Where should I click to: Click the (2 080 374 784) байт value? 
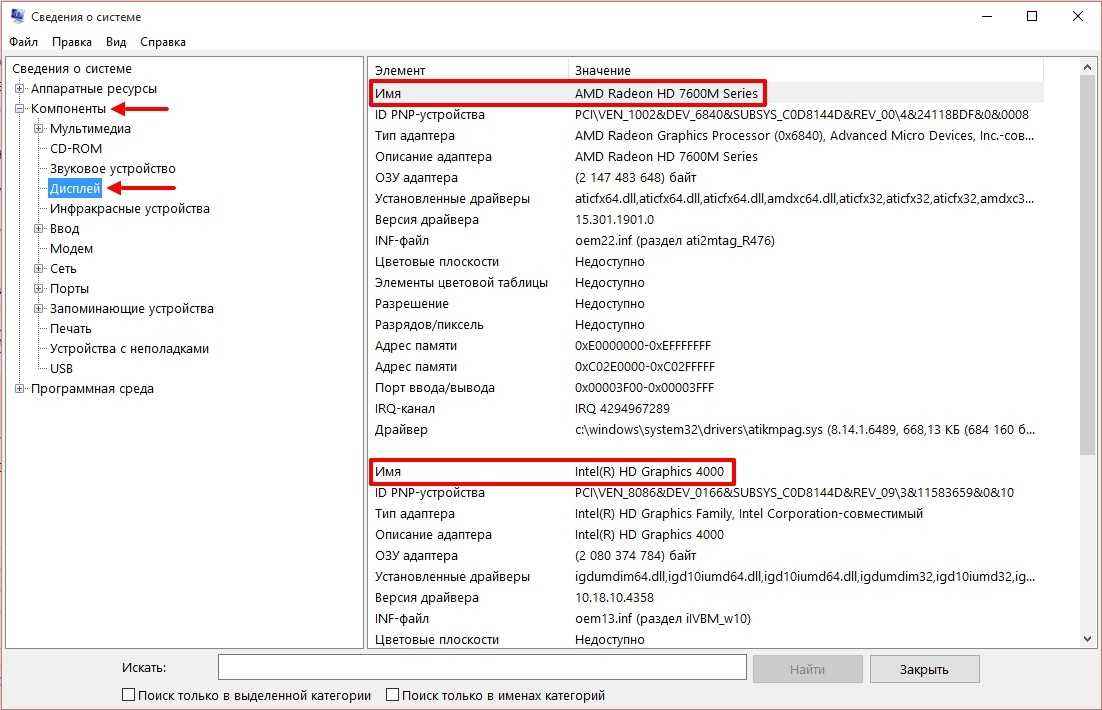coord(635,555)
